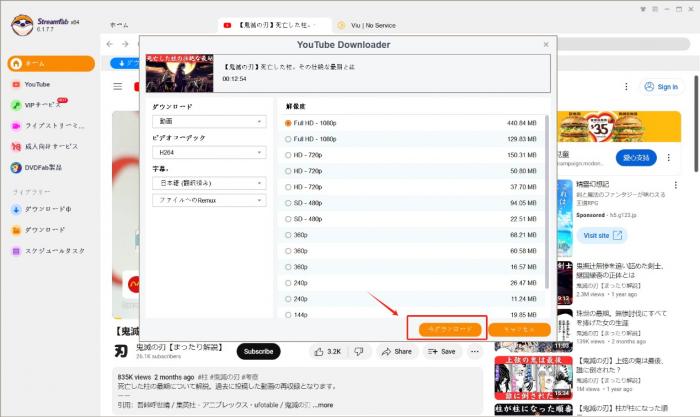Expand description with ...more link

(x=323, y=405)
